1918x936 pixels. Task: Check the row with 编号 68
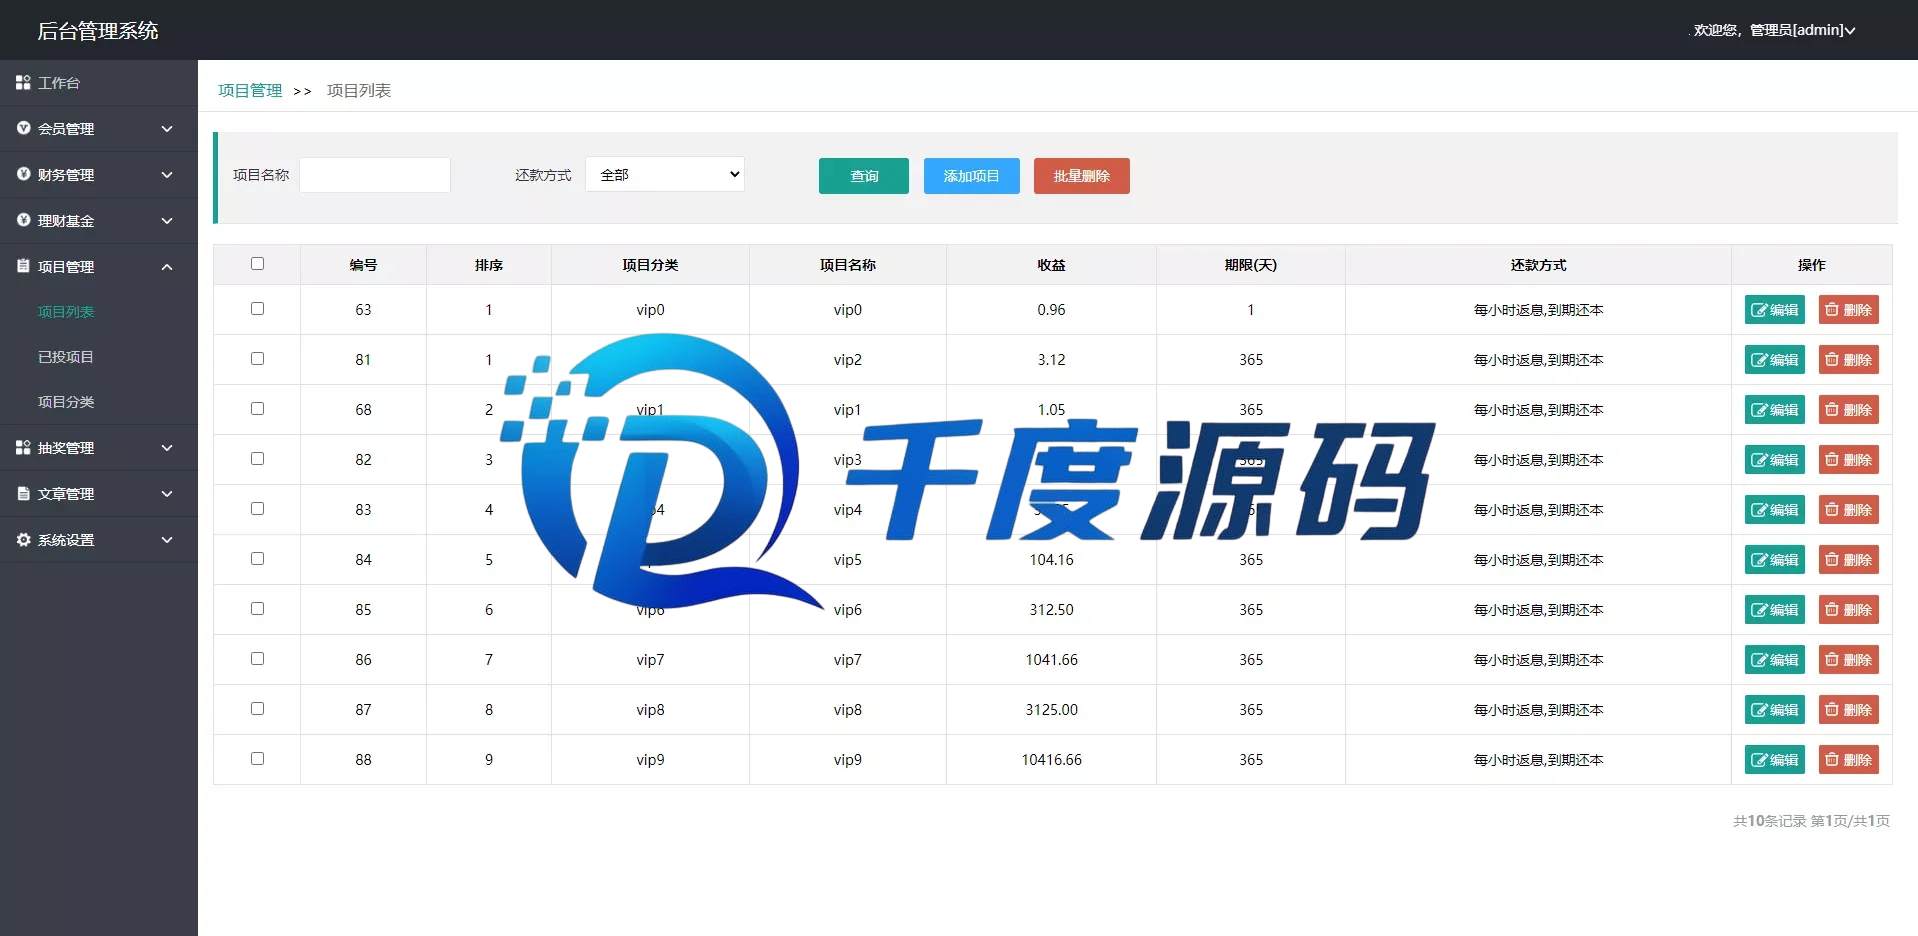[x=257, y=409]
